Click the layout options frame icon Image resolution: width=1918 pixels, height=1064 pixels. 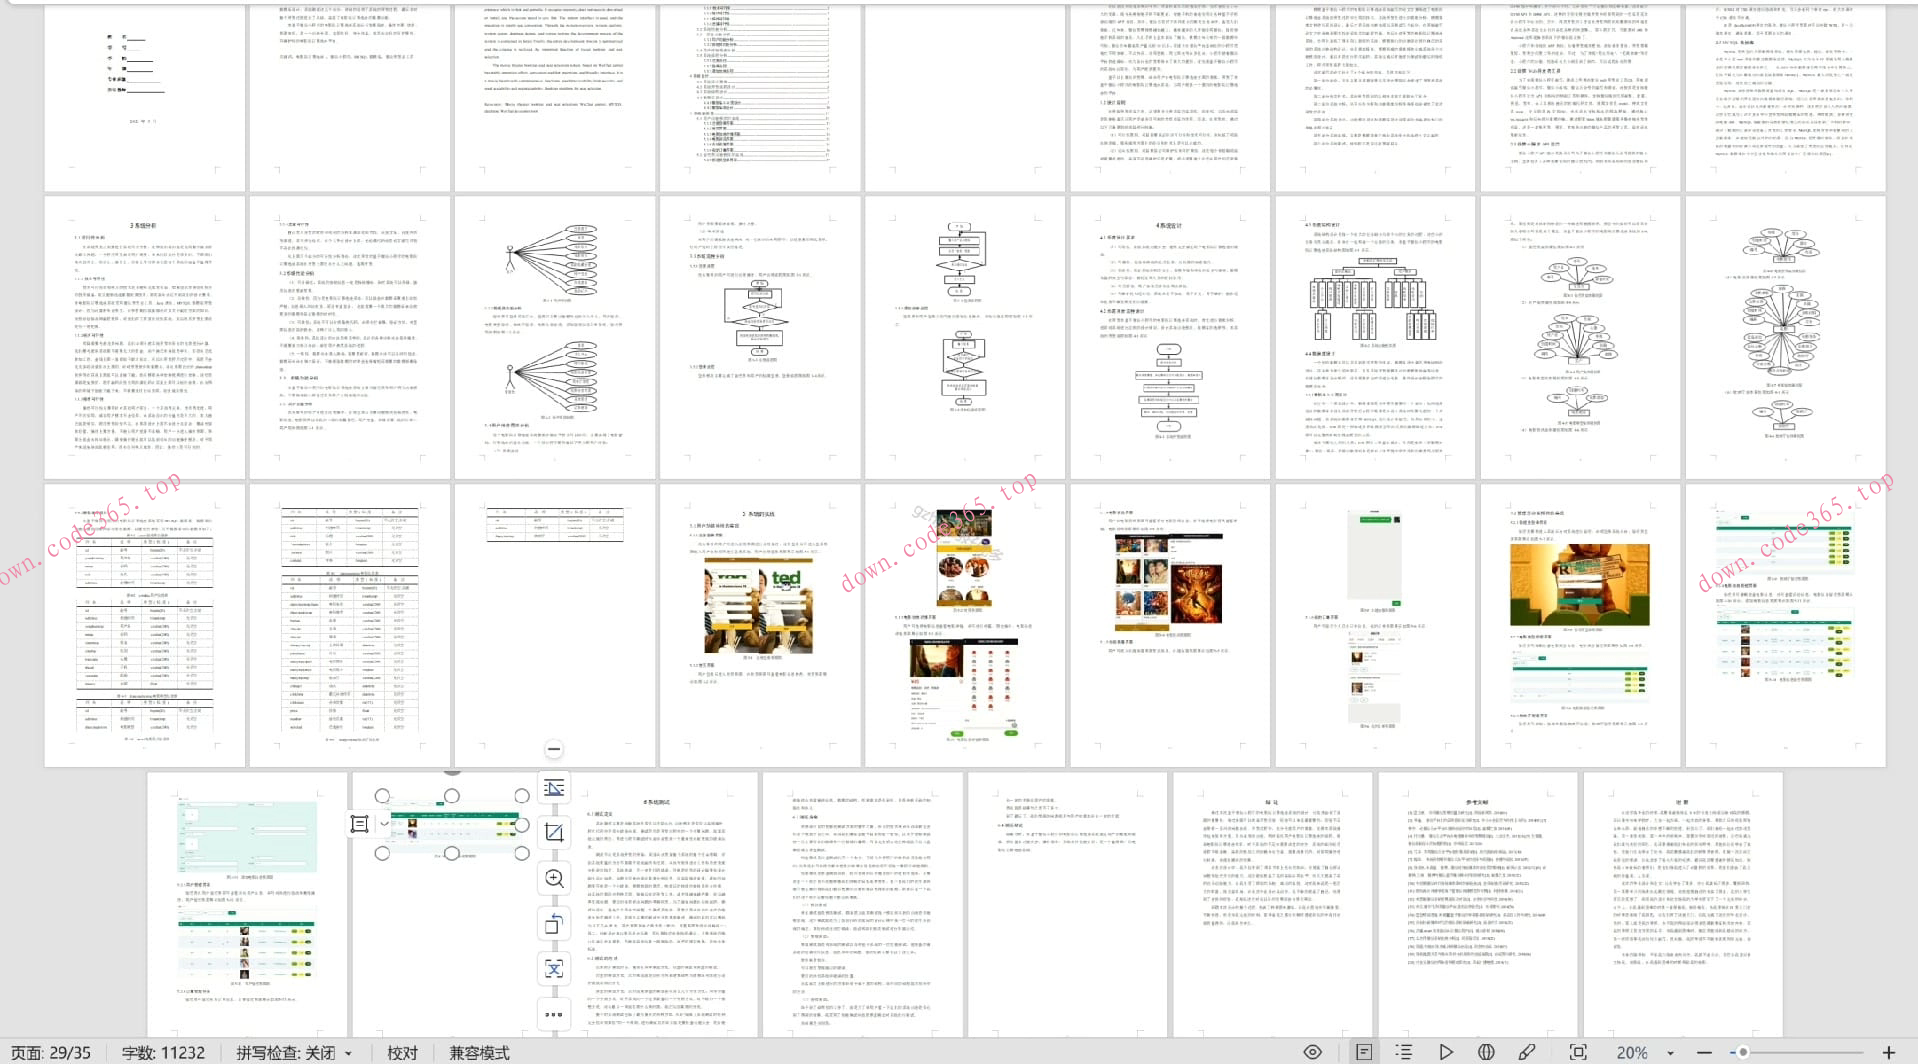(x=360, y=824)
